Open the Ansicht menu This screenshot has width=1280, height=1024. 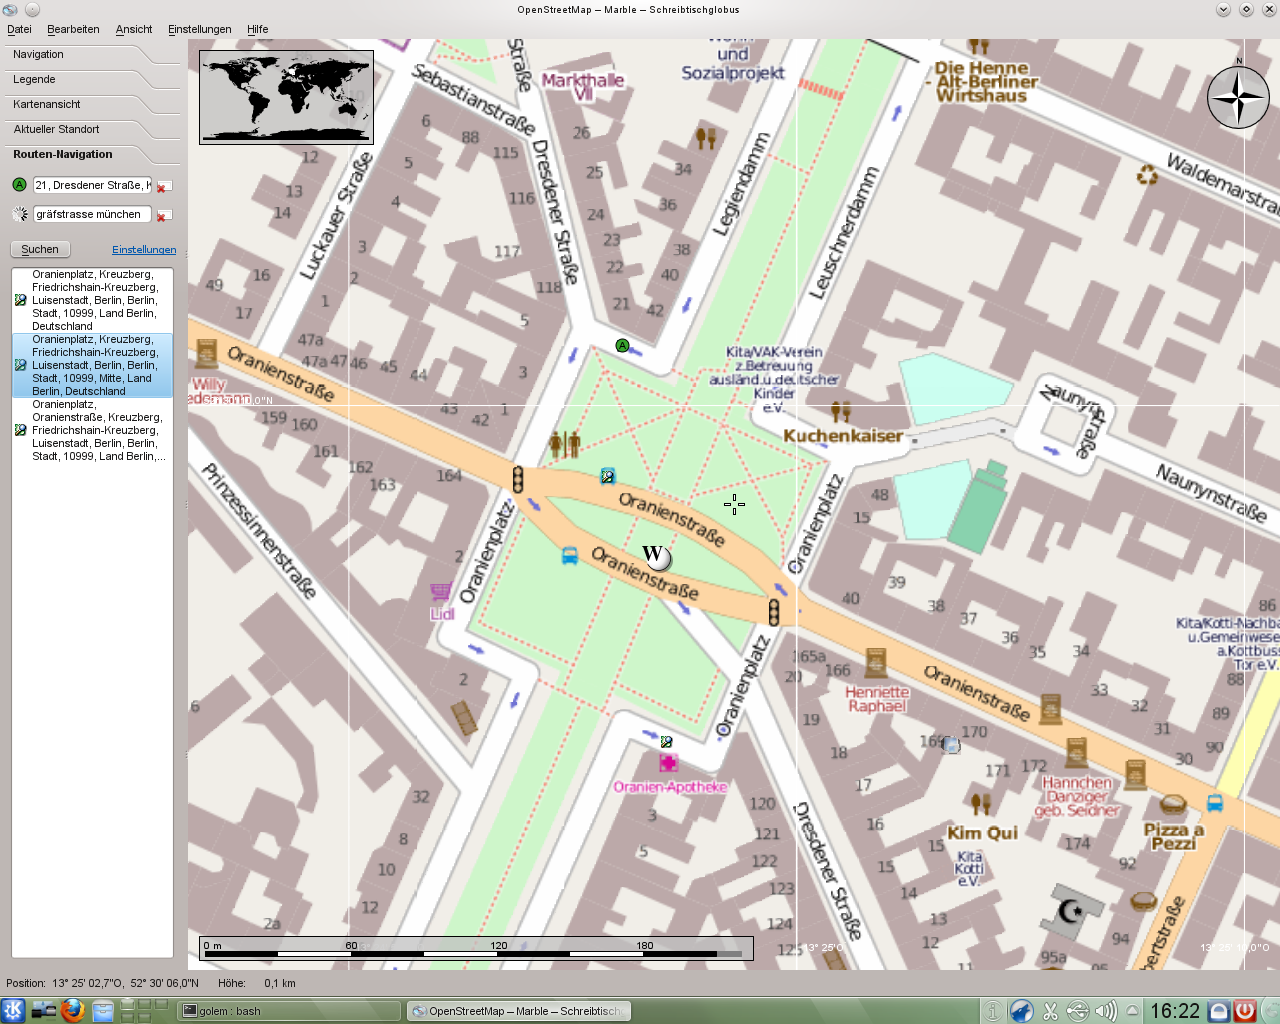[x=133, y=29]
